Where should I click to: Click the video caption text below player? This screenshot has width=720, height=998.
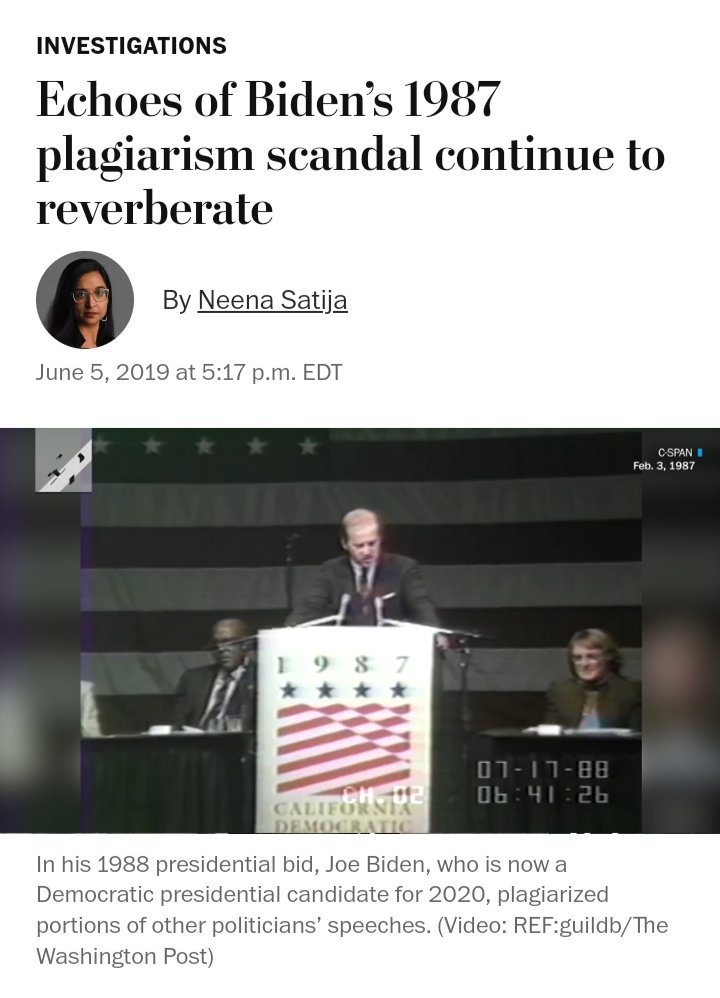352,910
